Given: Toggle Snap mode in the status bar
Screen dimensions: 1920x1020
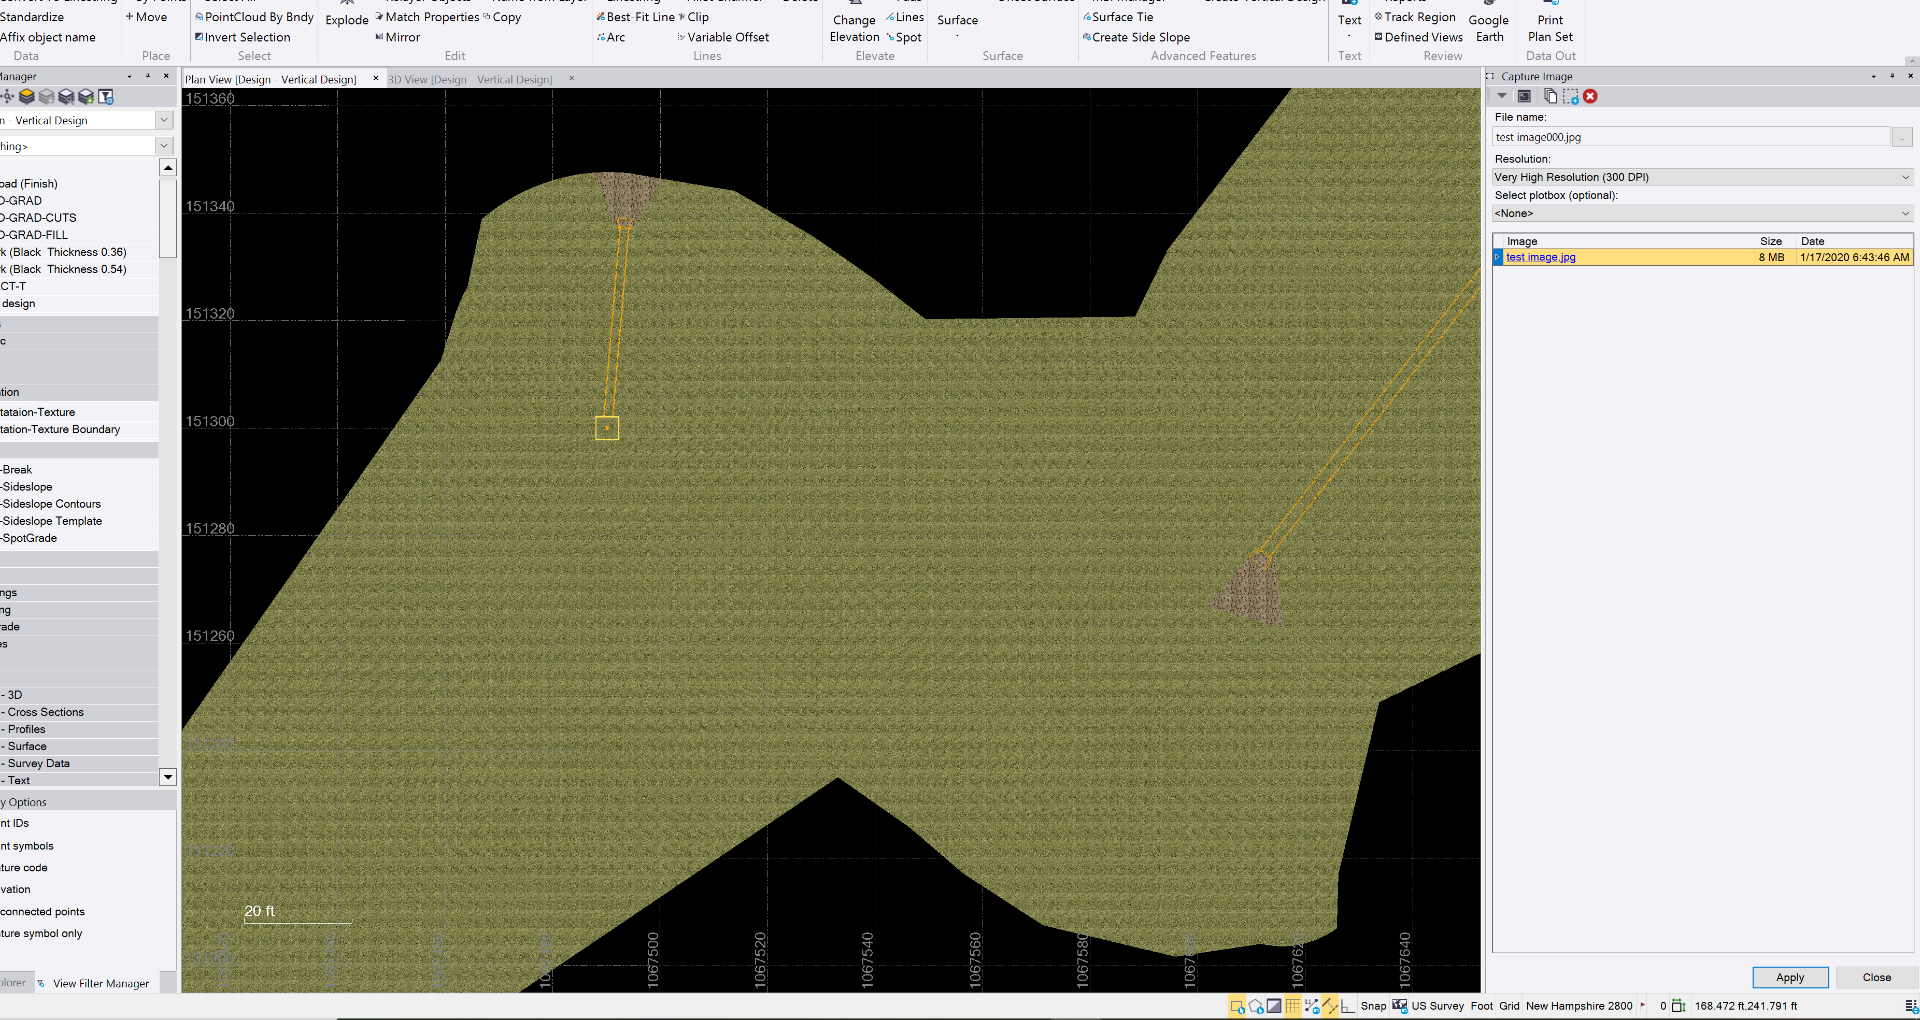Looking at the screenshot, I should click(x=1373, y=1006).
